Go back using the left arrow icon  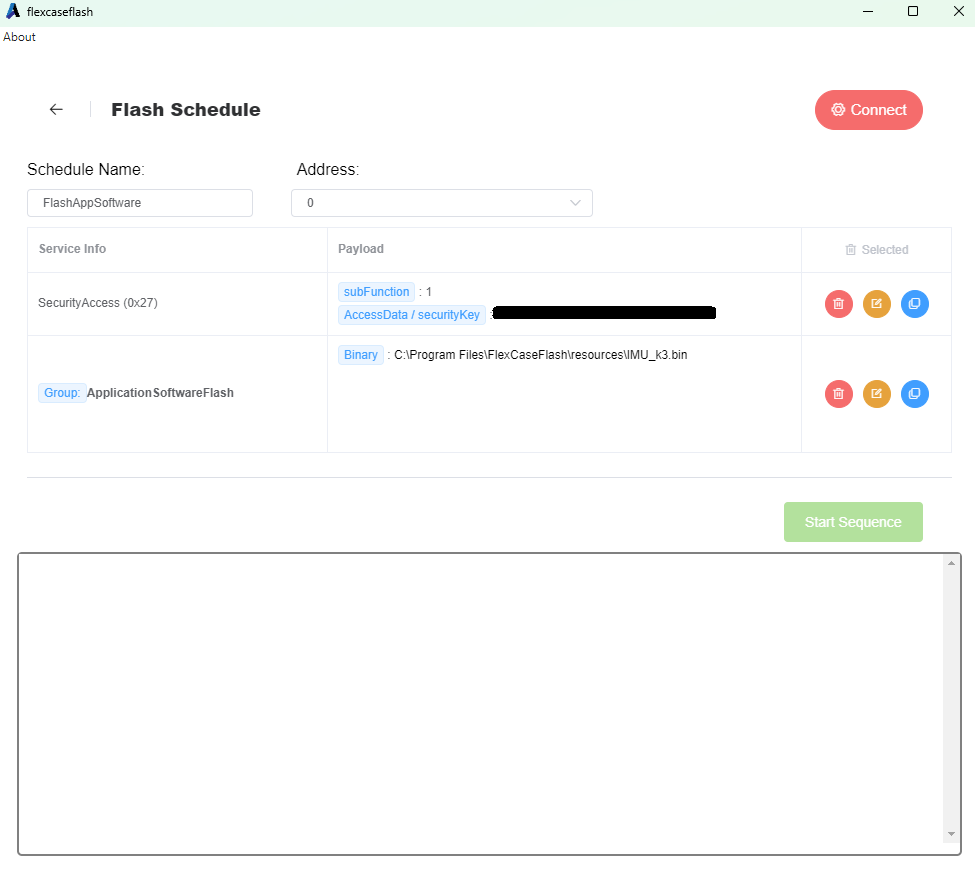(56, 110)
